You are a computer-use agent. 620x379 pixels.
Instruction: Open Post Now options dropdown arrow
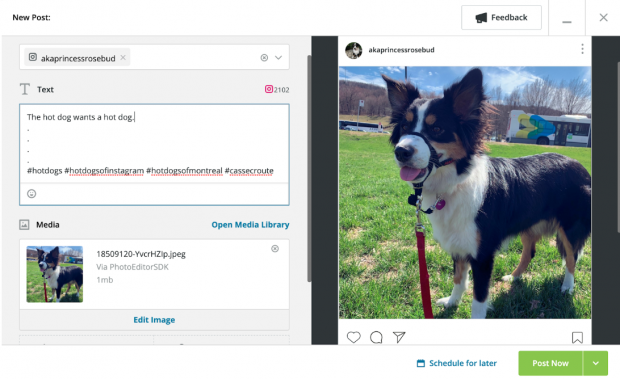click(x=595, y=363)
